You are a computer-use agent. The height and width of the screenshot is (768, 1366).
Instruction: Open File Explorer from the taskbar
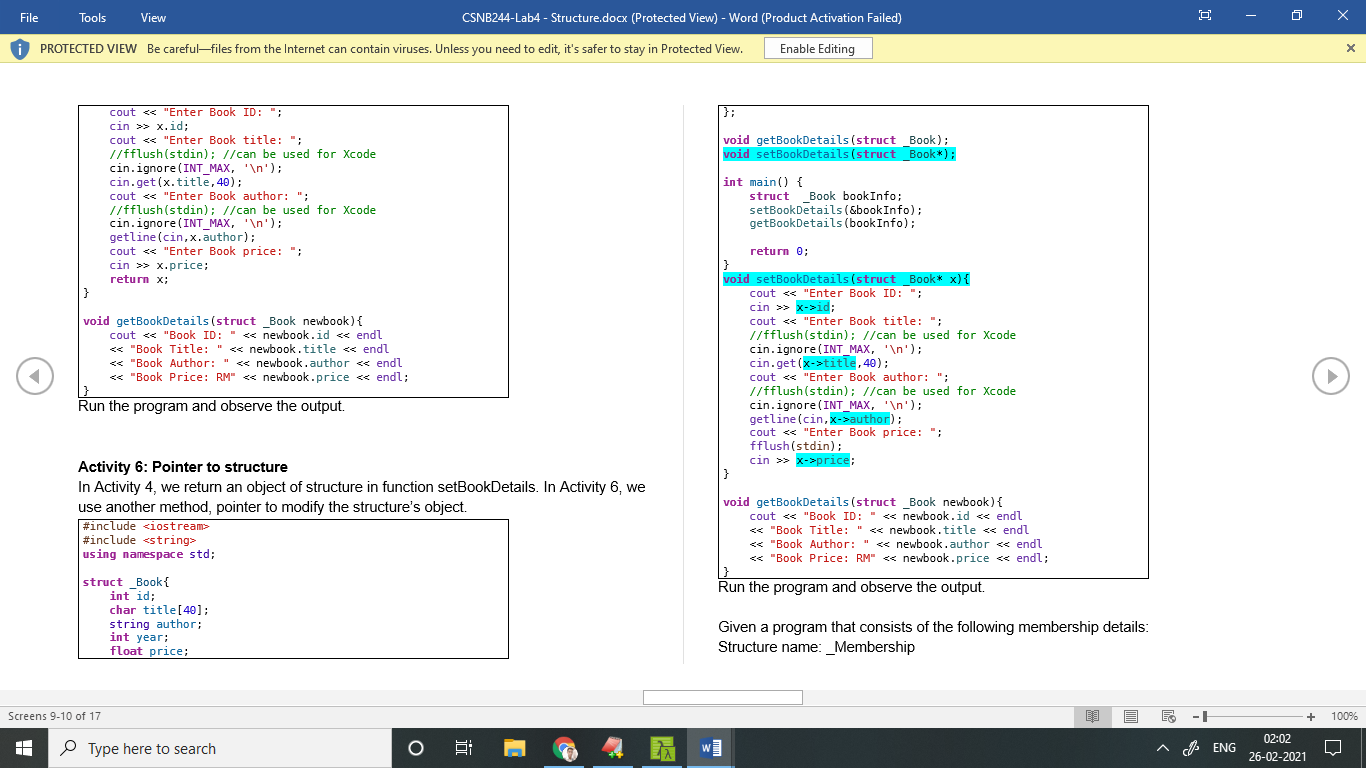(x=514, y=748)
